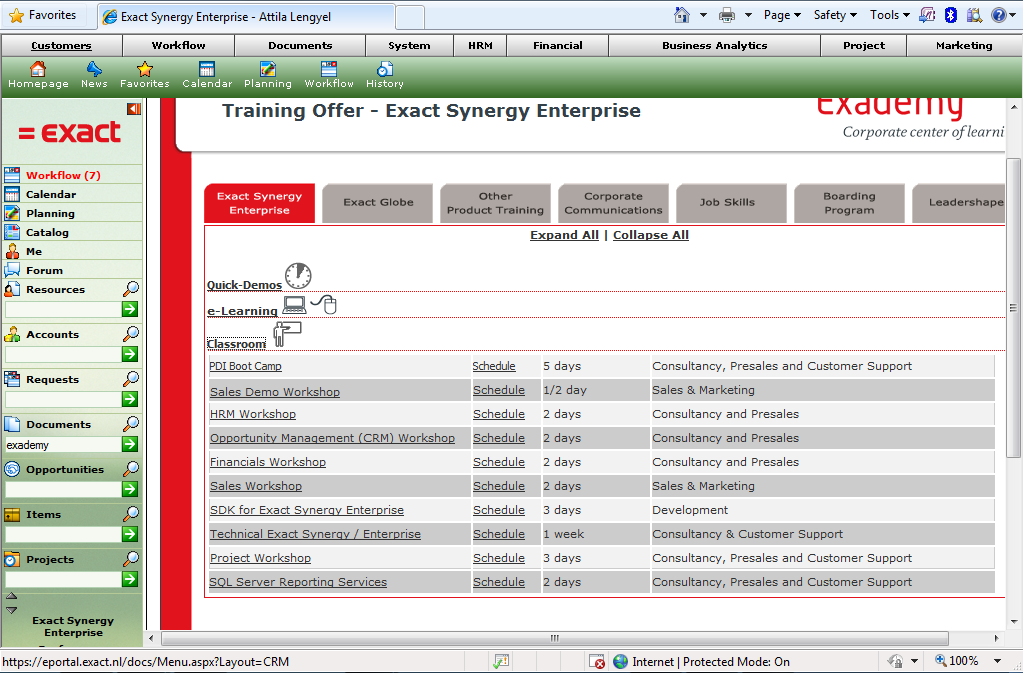Screen dimensions: 1023x673
Task: Expand the Quick-Demos section
Action: [244, 285]
